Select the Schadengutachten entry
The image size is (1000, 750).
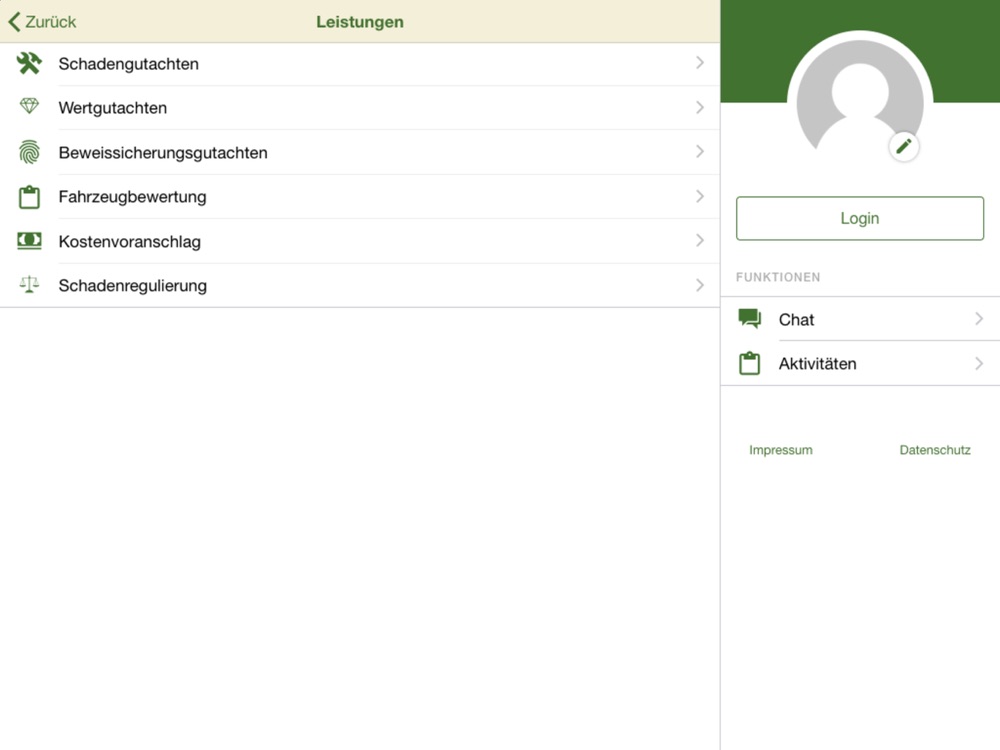click(x=360, y=64)
